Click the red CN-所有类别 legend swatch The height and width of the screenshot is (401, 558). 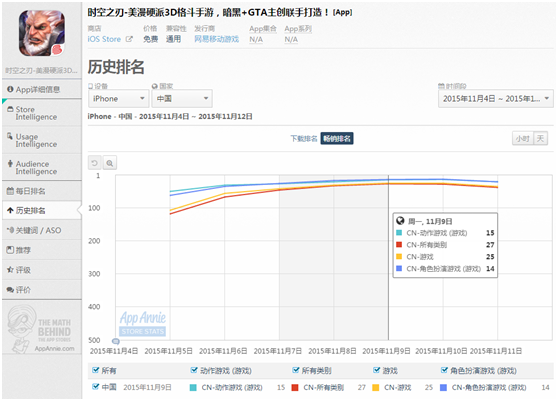(x=295, y=387)
